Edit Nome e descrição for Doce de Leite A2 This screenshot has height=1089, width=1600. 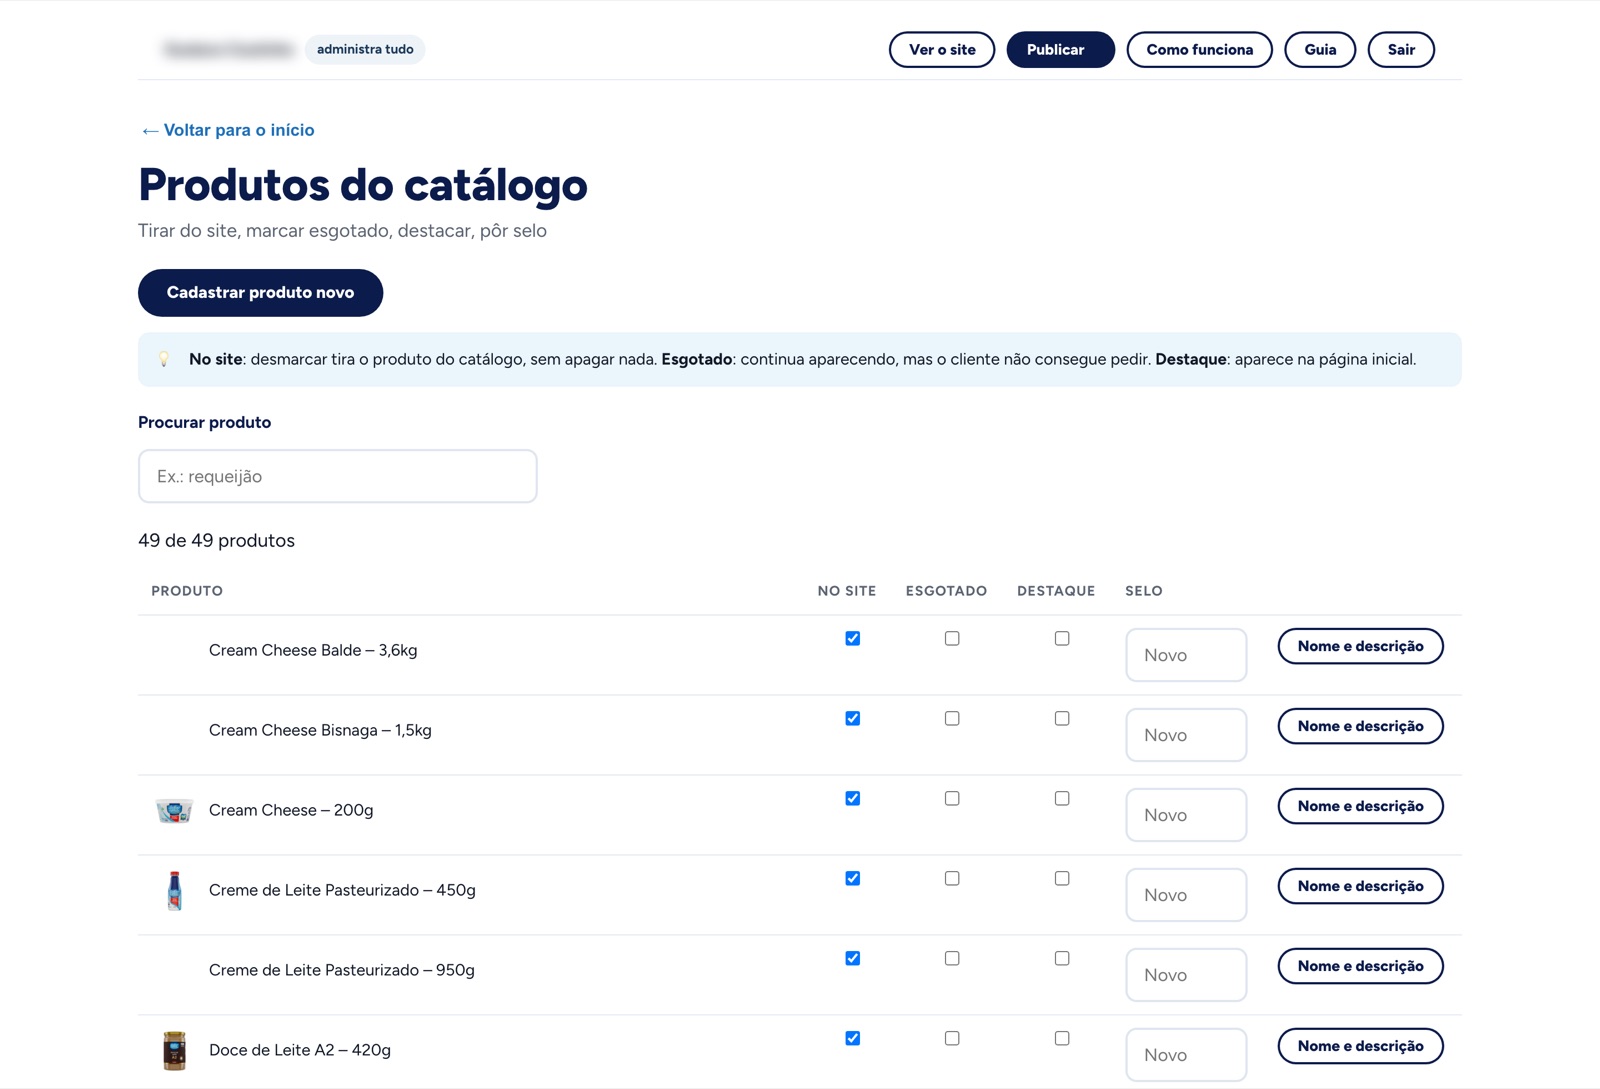coord(1360,1046)
